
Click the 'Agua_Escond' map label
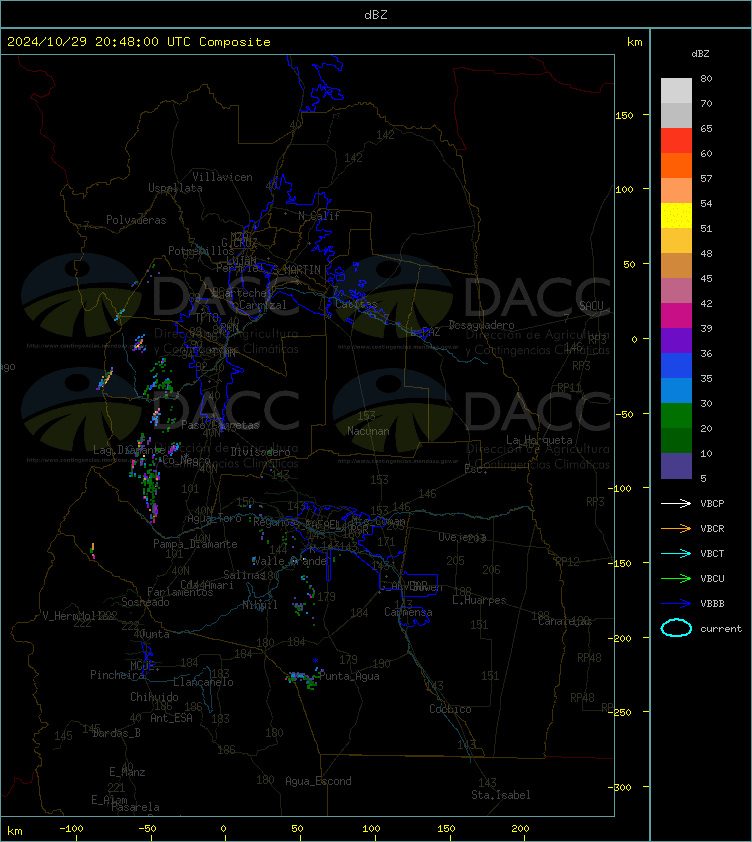coord(318,781)
